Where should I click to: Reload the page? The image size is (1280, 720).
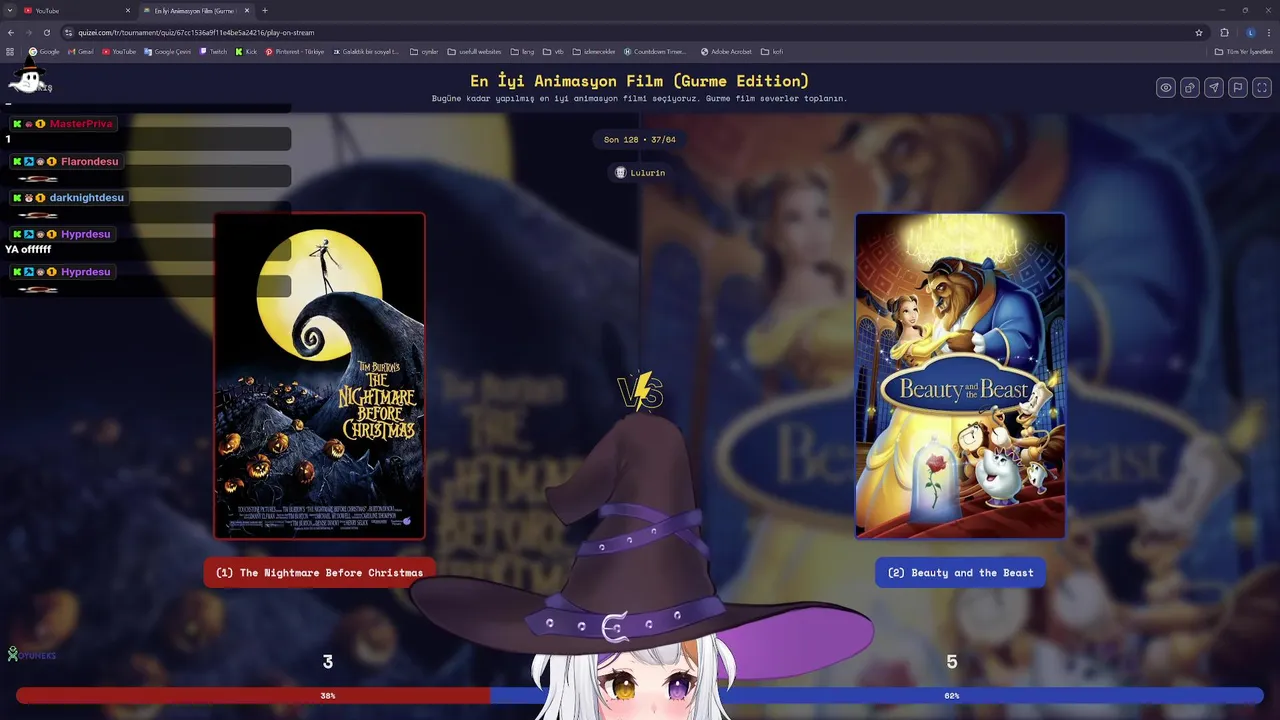pos(46,32)
